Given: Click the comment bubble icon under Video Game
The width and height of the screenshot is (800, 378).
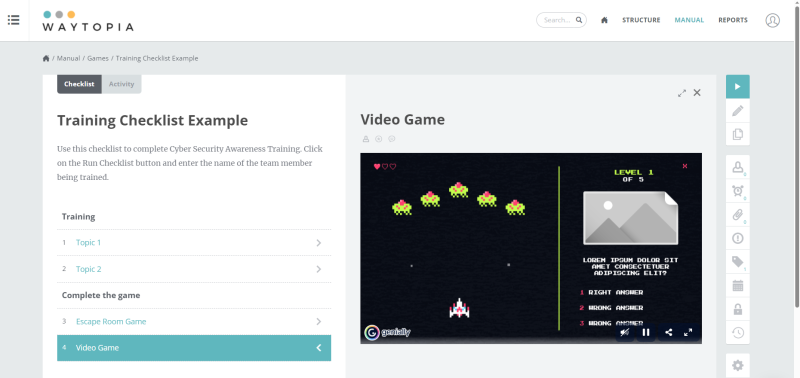Looking at the screenshot, I should [392, 139].
